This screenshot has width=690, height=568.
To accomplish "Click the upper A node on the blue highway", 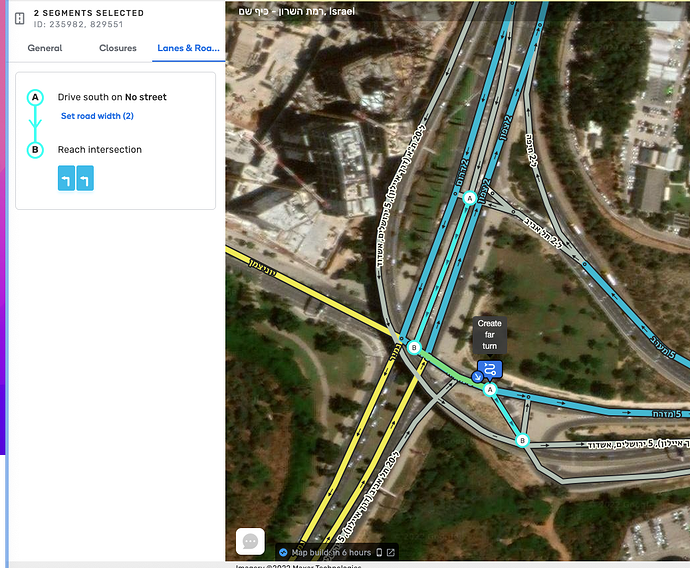I will (470, 198).
